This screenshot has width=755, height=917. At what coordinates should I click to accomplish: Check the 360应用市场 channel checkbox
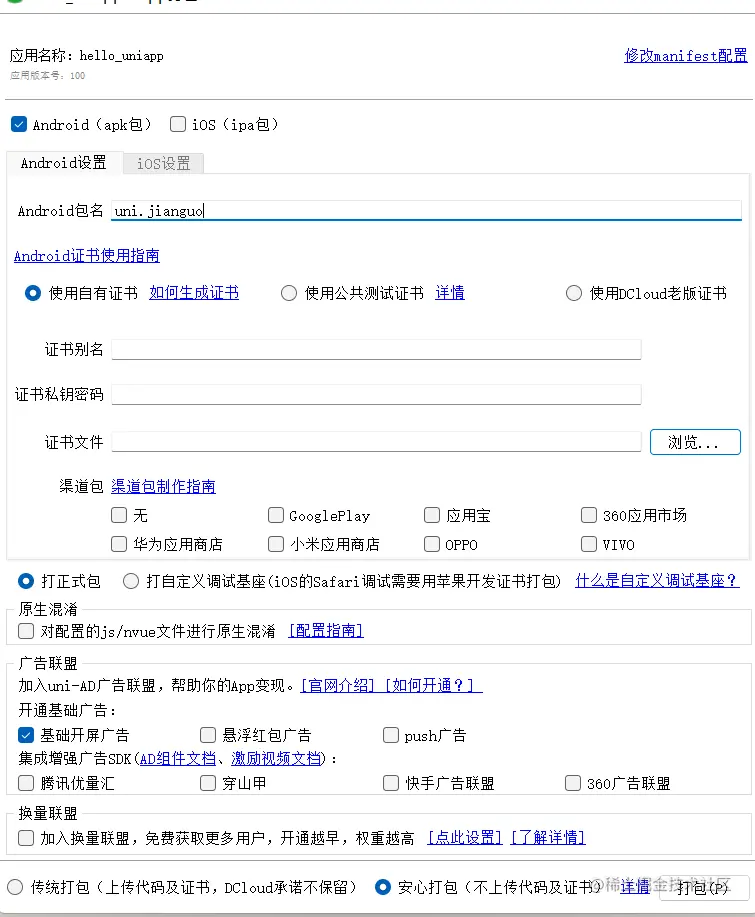[588, 515]
